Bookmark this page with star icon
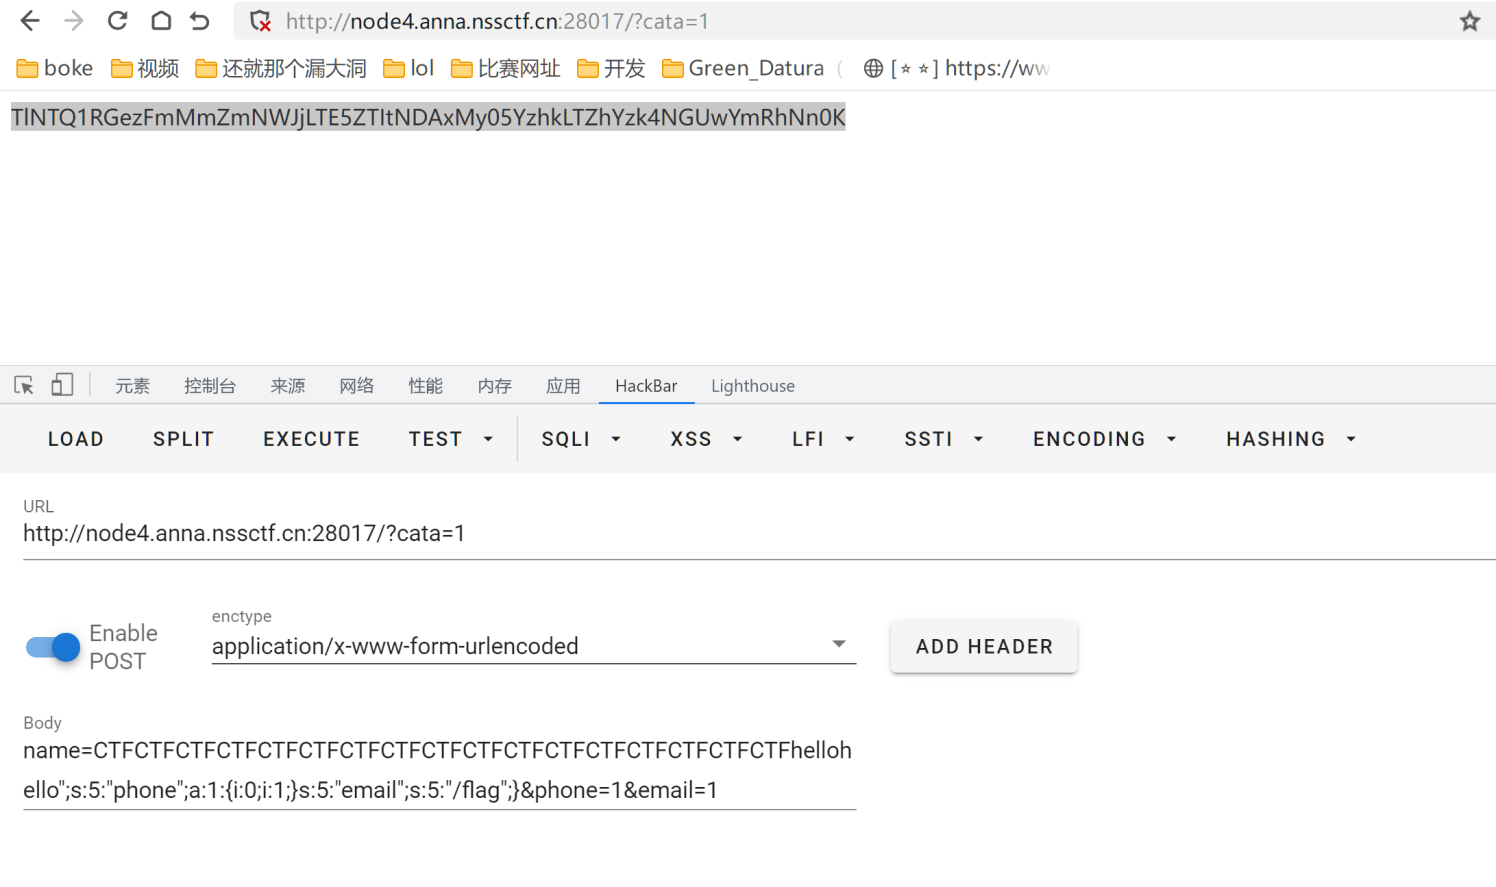Image resolution: width=1496 pixels, height=887 pixels. 1469,21
